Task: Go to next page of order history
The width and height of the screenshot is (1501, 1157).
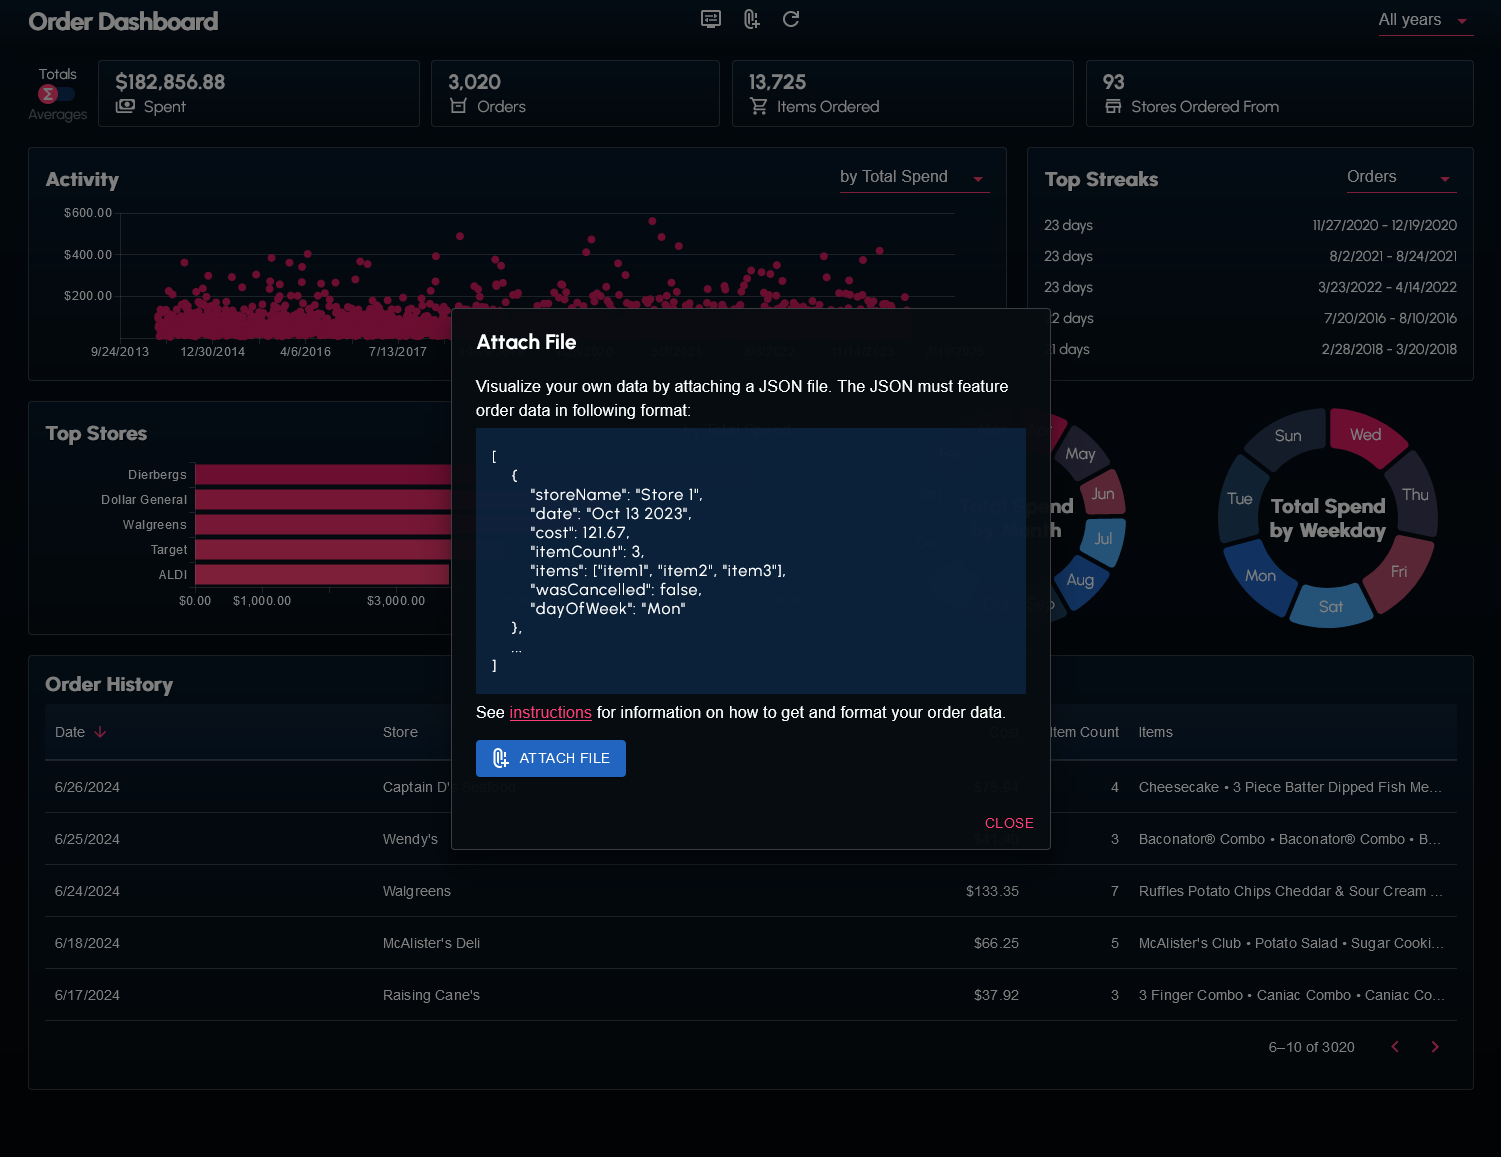Action: tap(1435, 1047)
